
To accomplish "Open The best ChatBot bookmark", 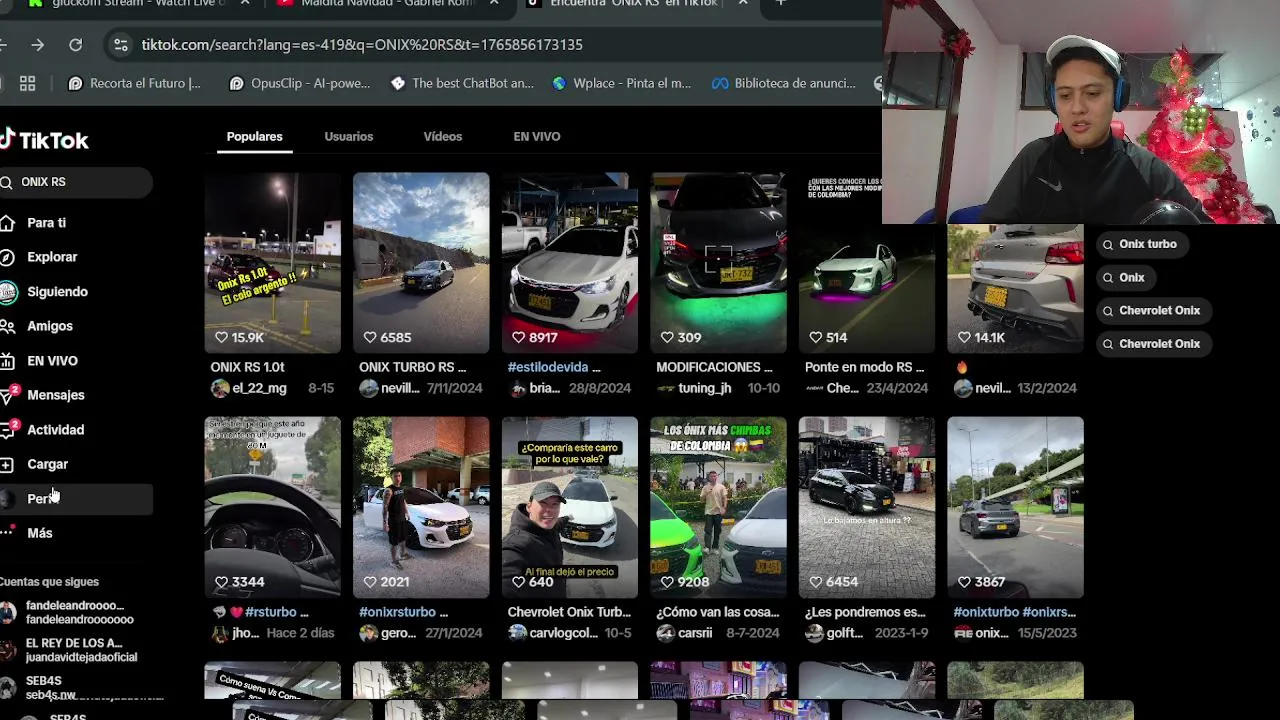I will click(462, 84).
